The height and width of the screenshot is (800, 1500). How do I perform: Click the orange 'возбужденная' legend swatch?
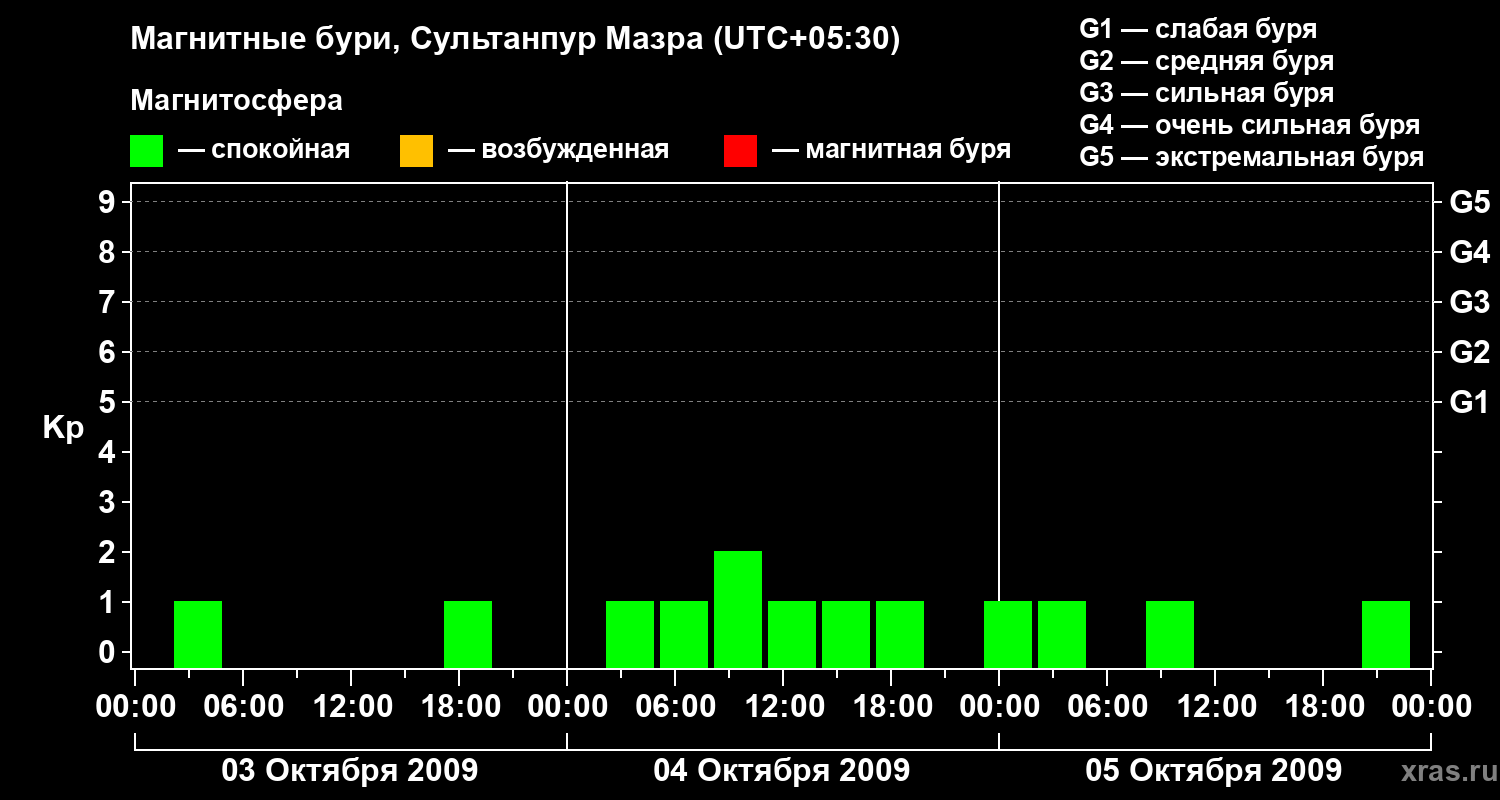[x=416, y=151]
